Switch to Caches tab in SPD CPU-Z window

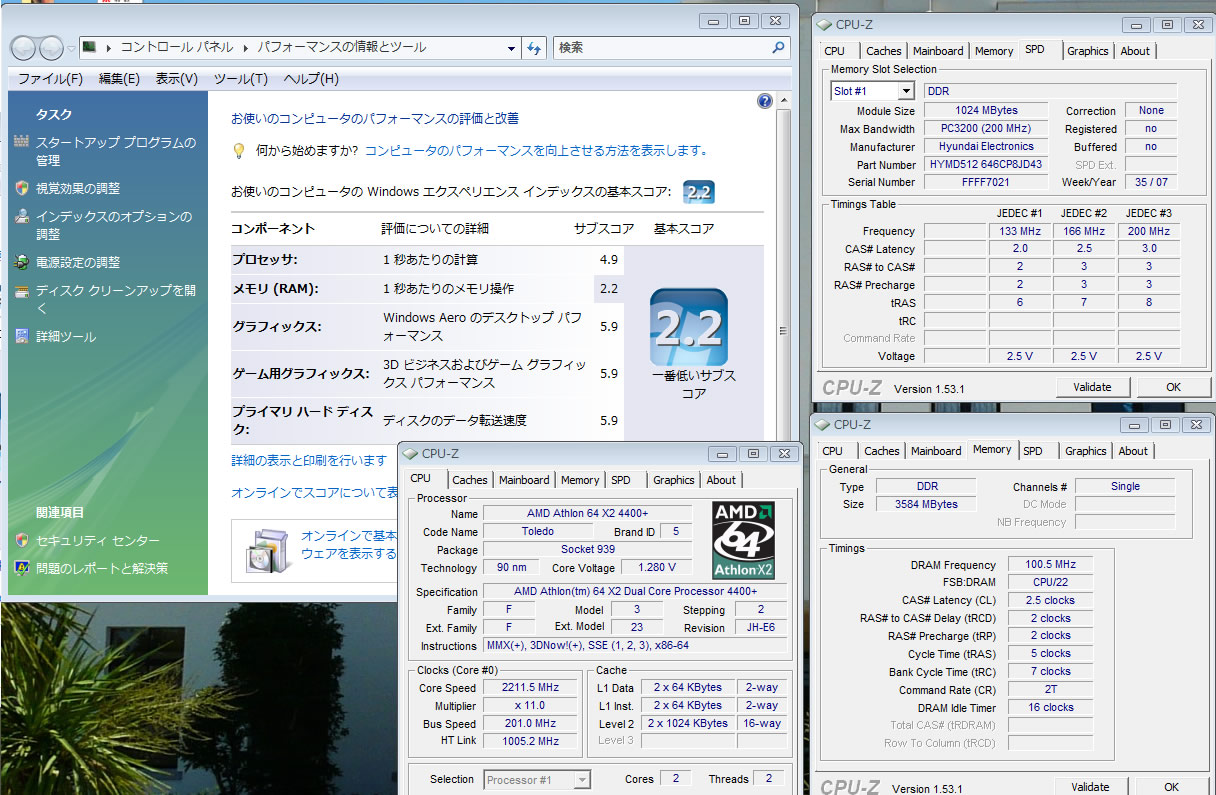click(883, 51)
